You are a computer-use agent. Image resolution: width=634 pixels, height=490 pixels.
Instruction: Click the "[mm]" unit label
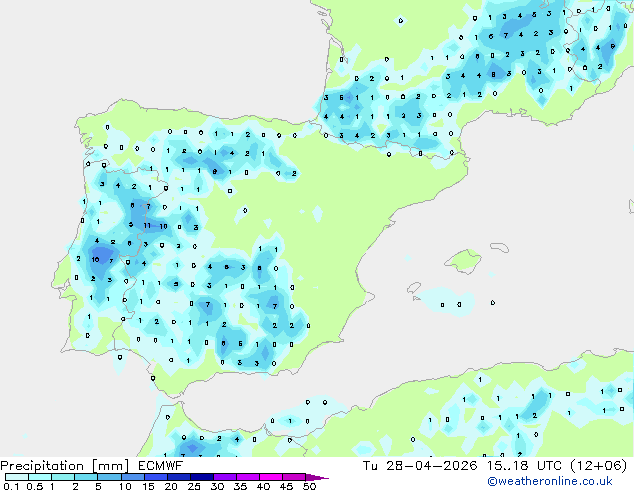tap(110, 466)
